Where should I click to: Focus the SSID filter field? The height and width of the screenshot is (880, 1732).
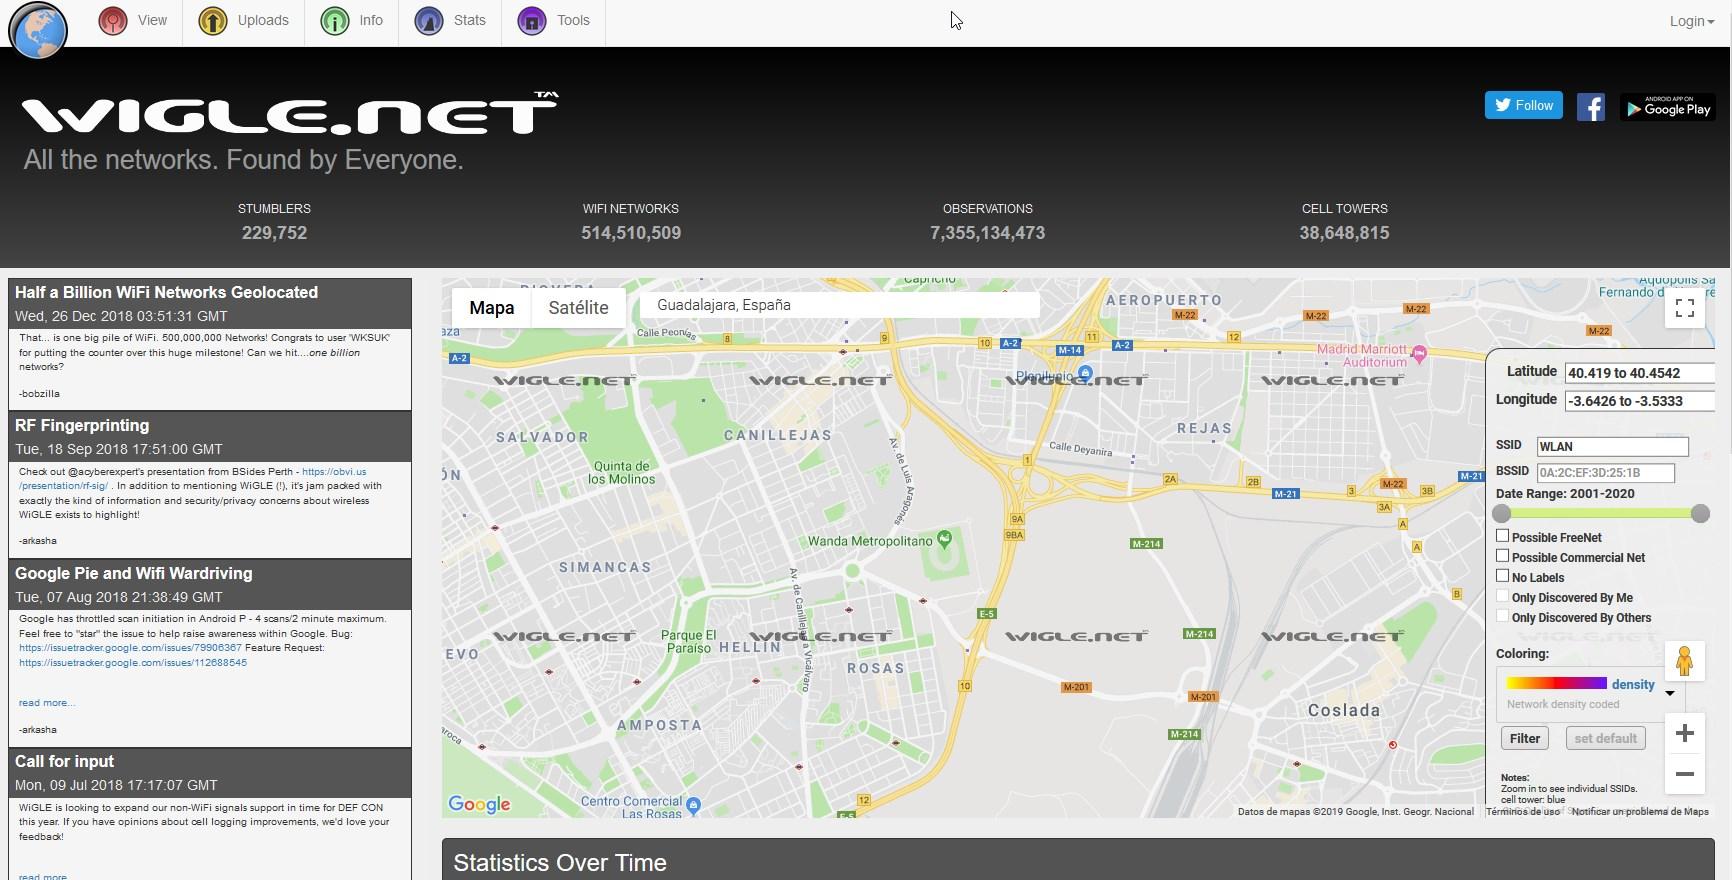tap(1612, 447)
